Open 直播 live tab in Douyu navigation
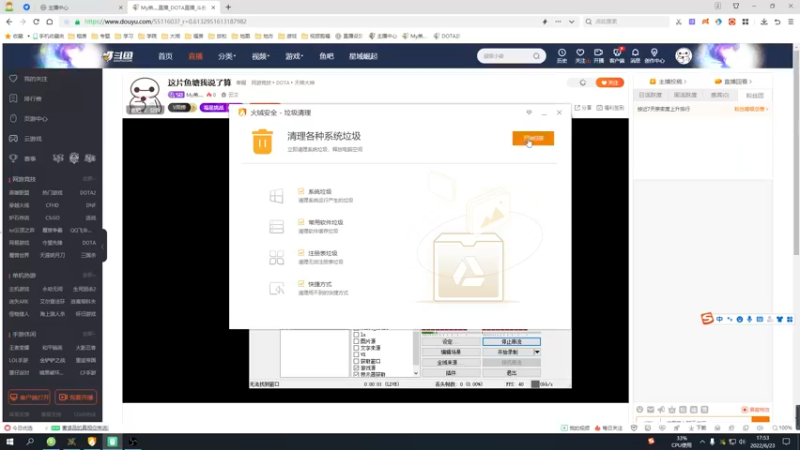The height and width of the screenshot is (450, 800). pyautogui.click(x=195, y=56)
